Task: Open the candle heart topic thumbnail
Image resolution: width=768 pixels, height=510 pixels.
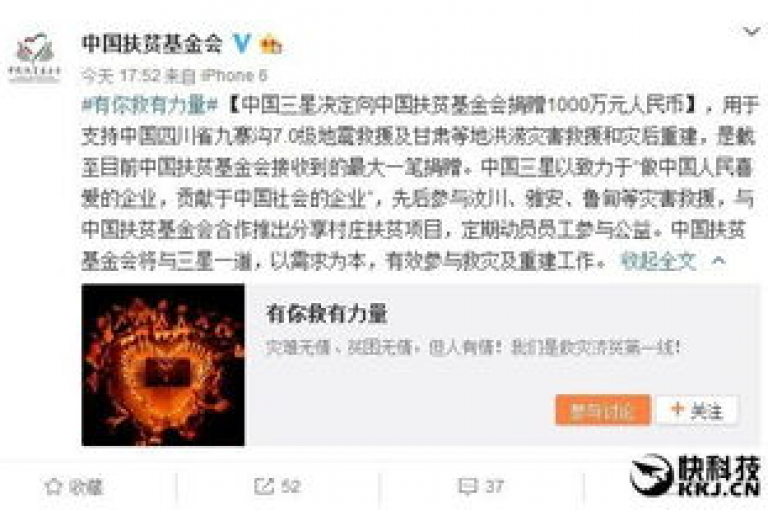Action: point(163,365)
